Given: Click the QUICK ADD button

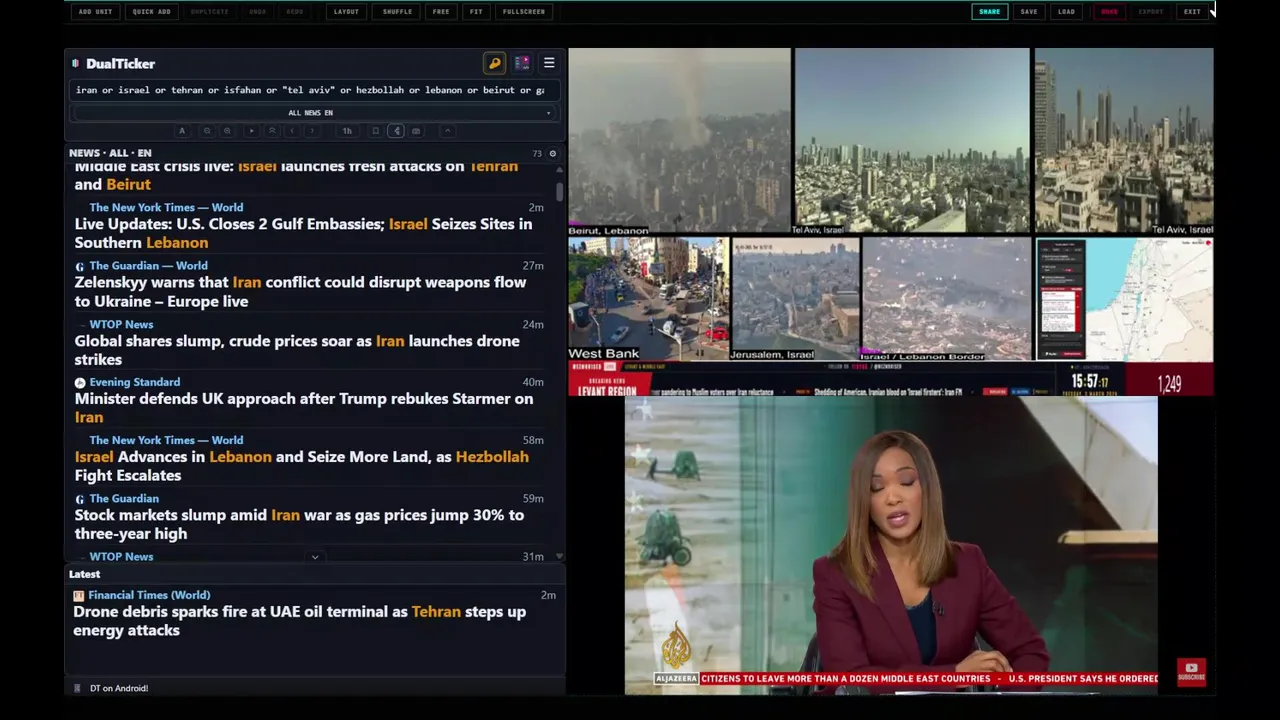Looking at the screenshot, I should tap(151, 12).
